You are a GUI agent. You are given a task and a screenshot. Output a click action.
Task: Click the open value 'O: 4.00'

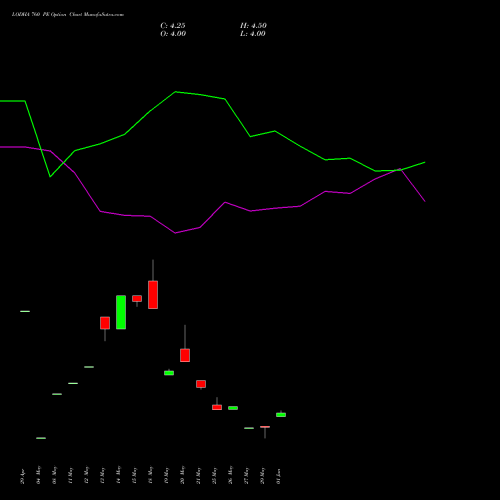click(173, 34)
